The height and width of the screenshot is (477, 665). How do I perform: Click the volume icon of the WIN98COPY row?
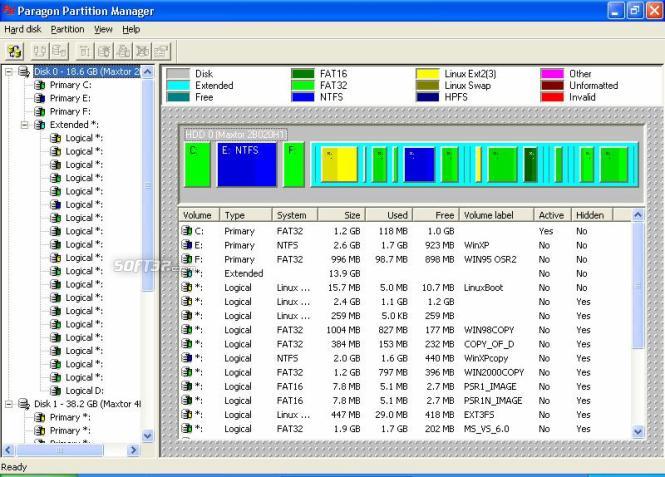[x=187, y=329]
